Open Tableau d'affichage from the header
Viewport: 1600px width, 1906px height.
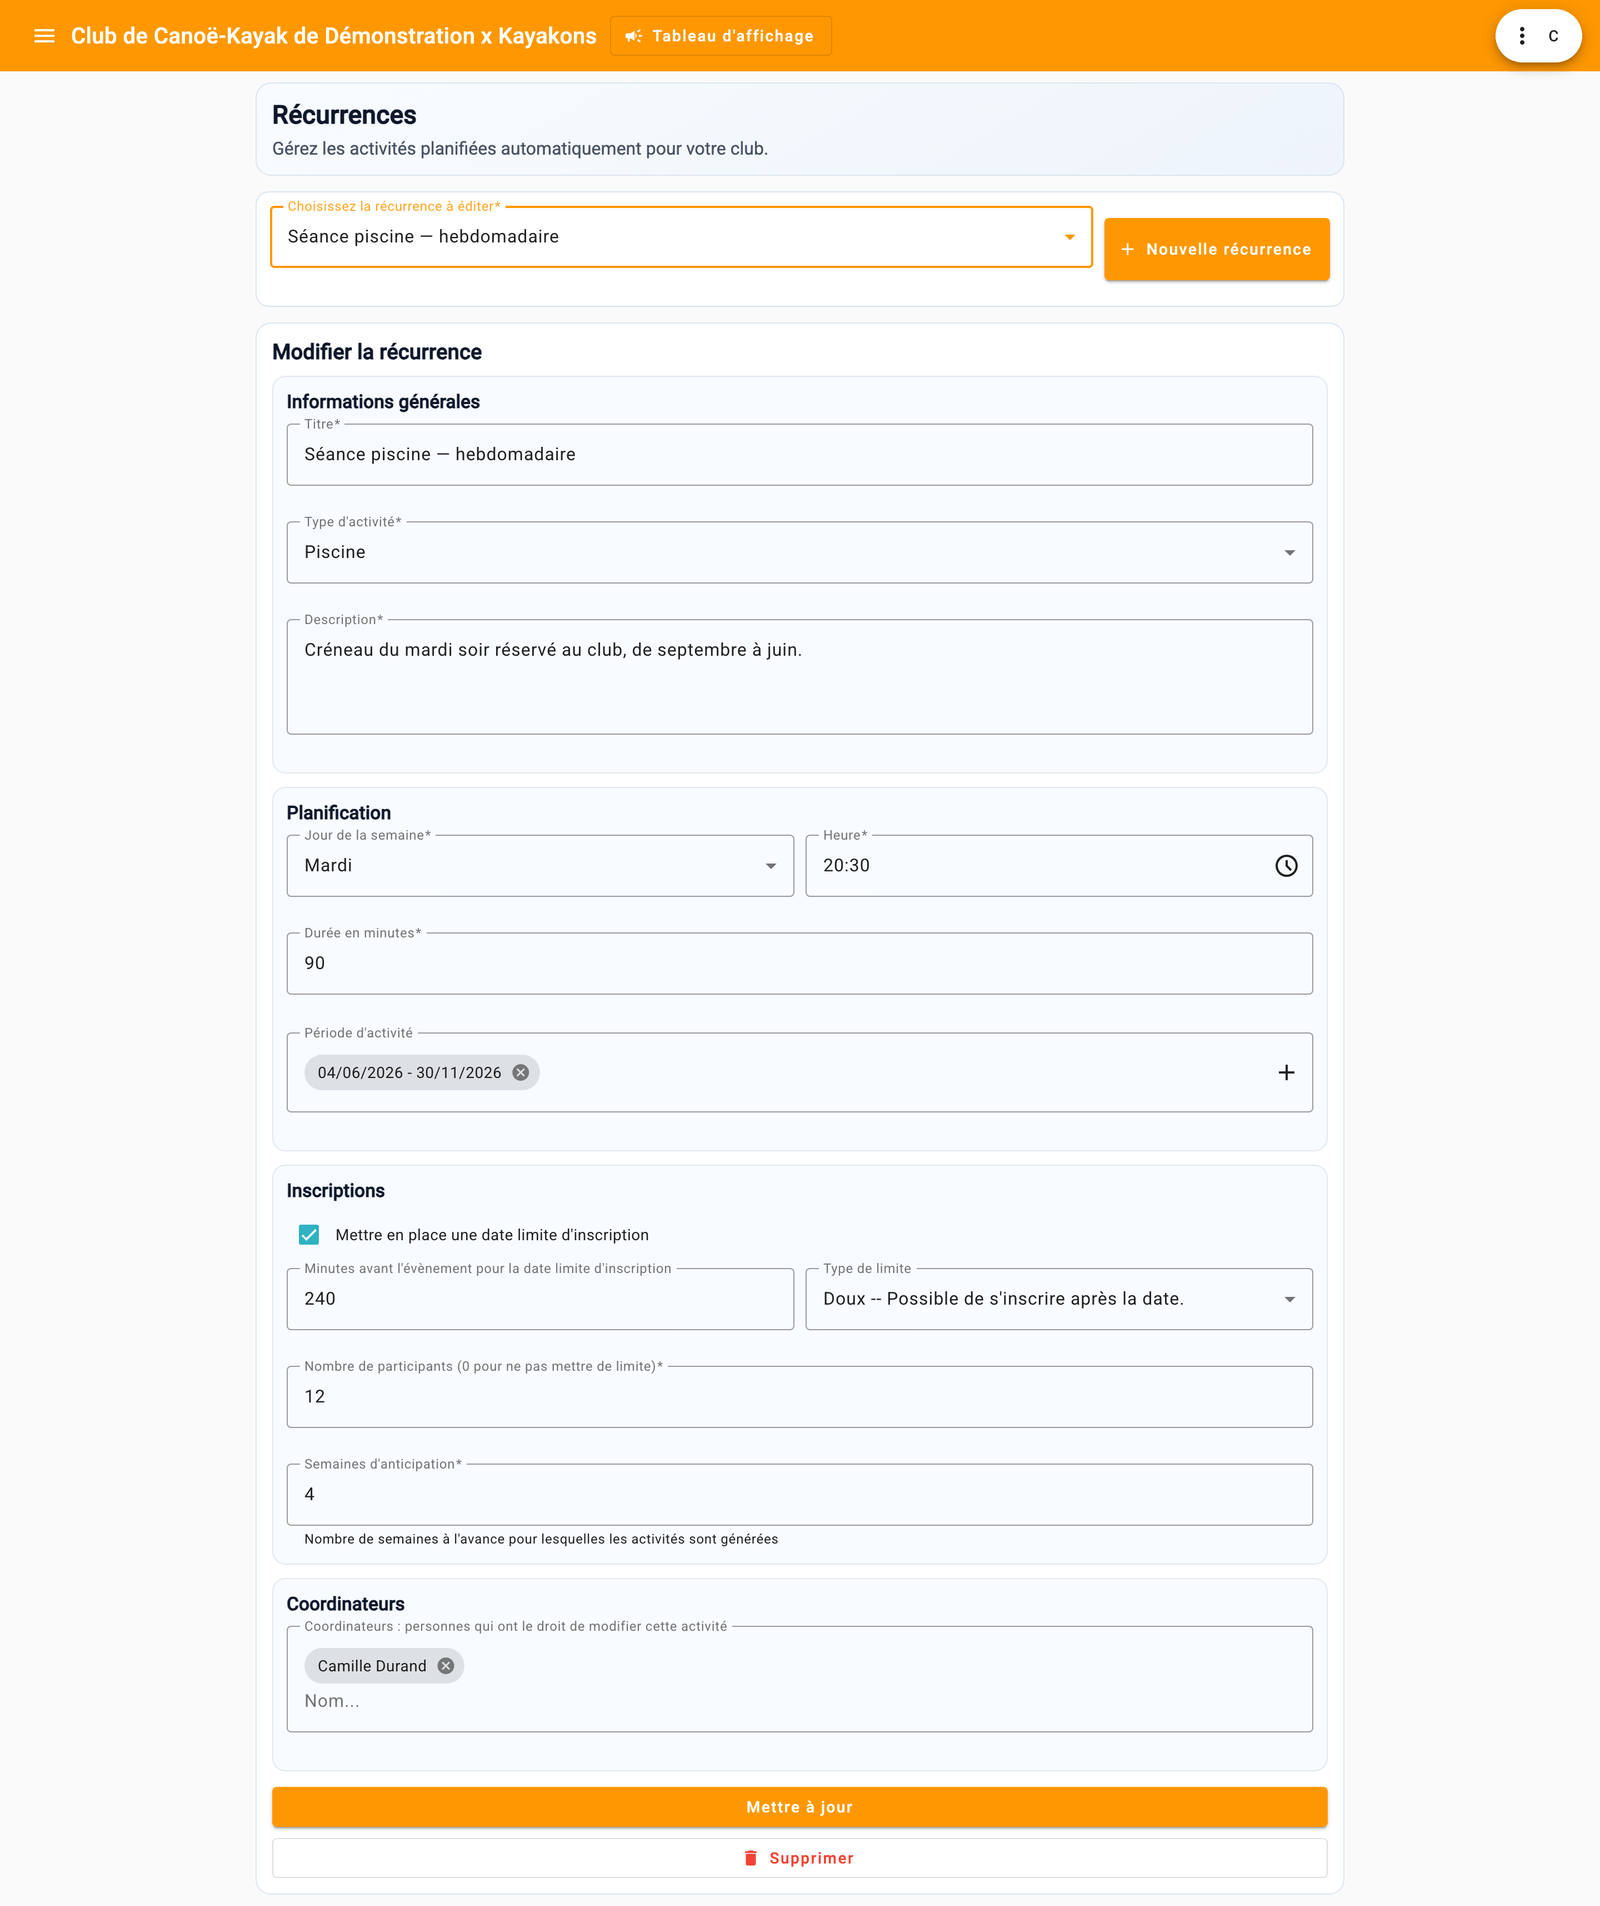pos(721,36)
